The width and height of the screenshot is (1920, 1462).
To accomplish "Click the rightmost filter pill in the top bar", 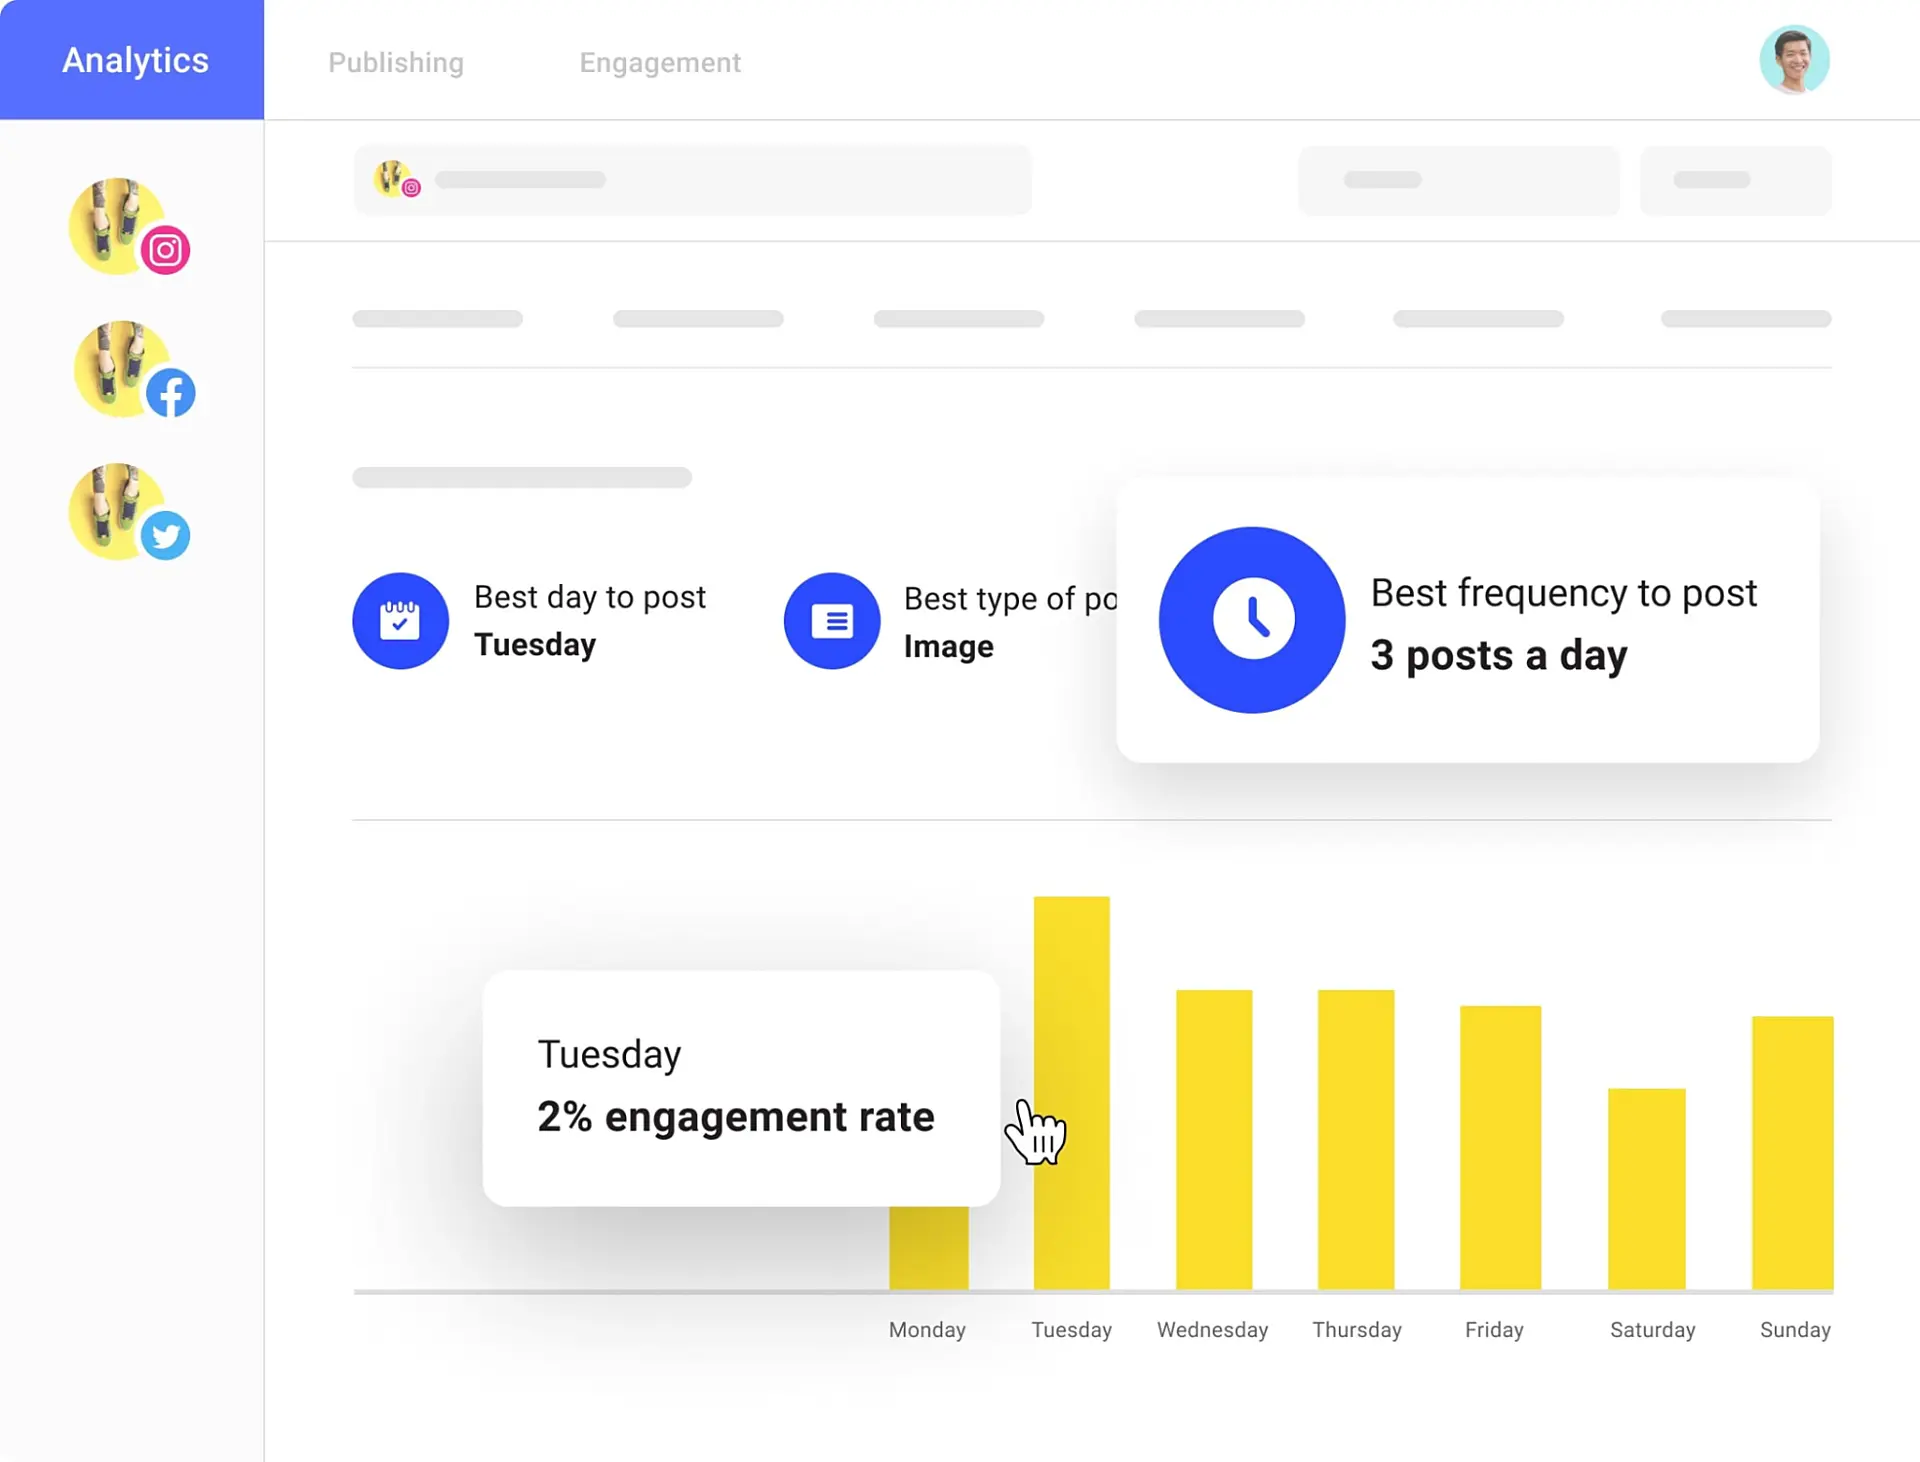I will click(x=1735, y=180).
